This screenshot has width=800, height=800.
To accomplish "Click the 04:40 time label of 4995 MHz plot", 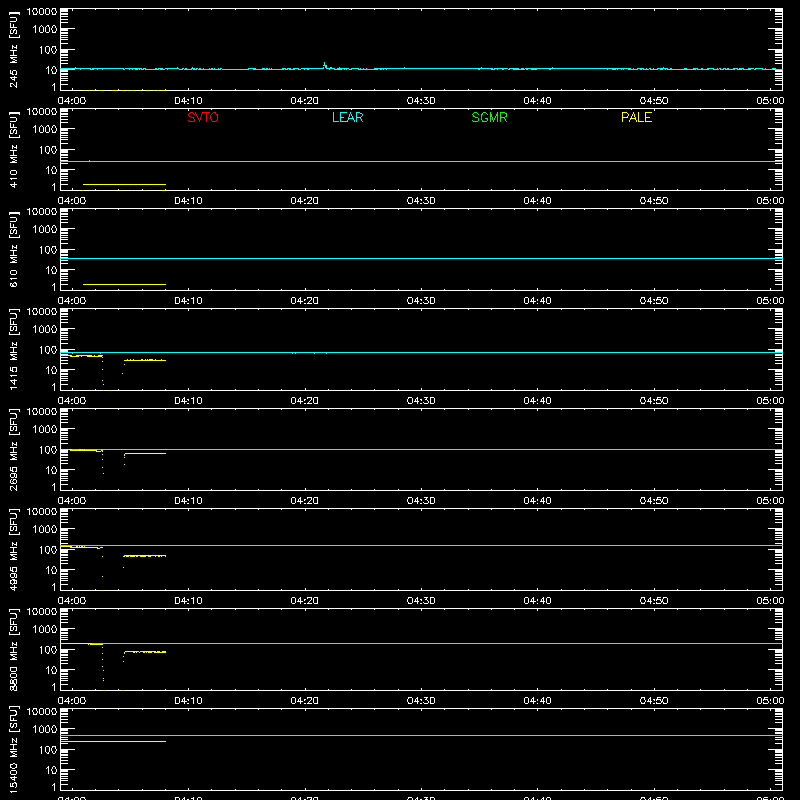I will point(537,601).
